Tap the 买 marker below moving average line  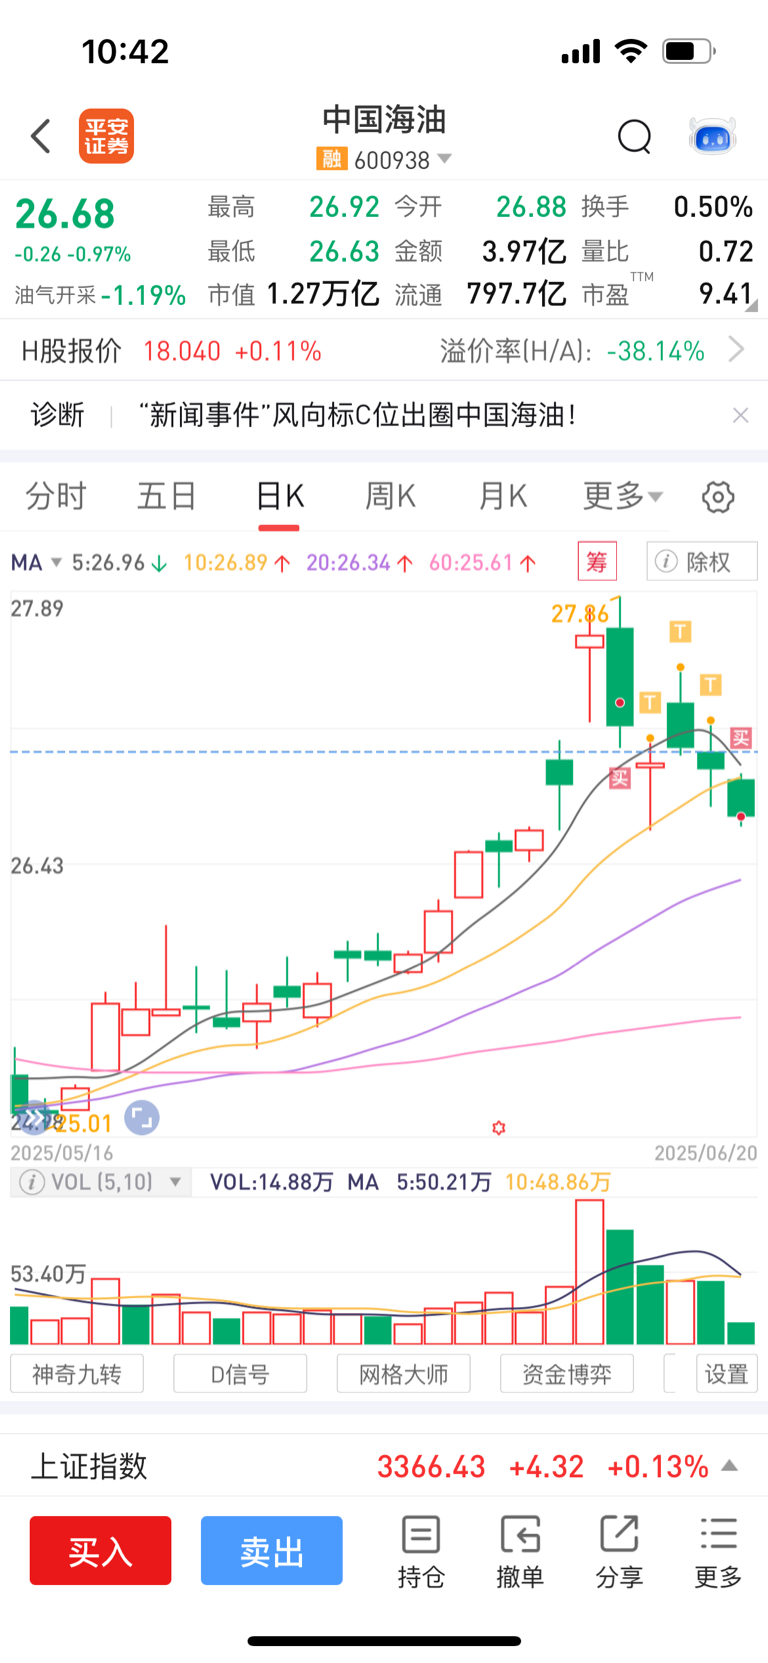click(x=620, y=778)
